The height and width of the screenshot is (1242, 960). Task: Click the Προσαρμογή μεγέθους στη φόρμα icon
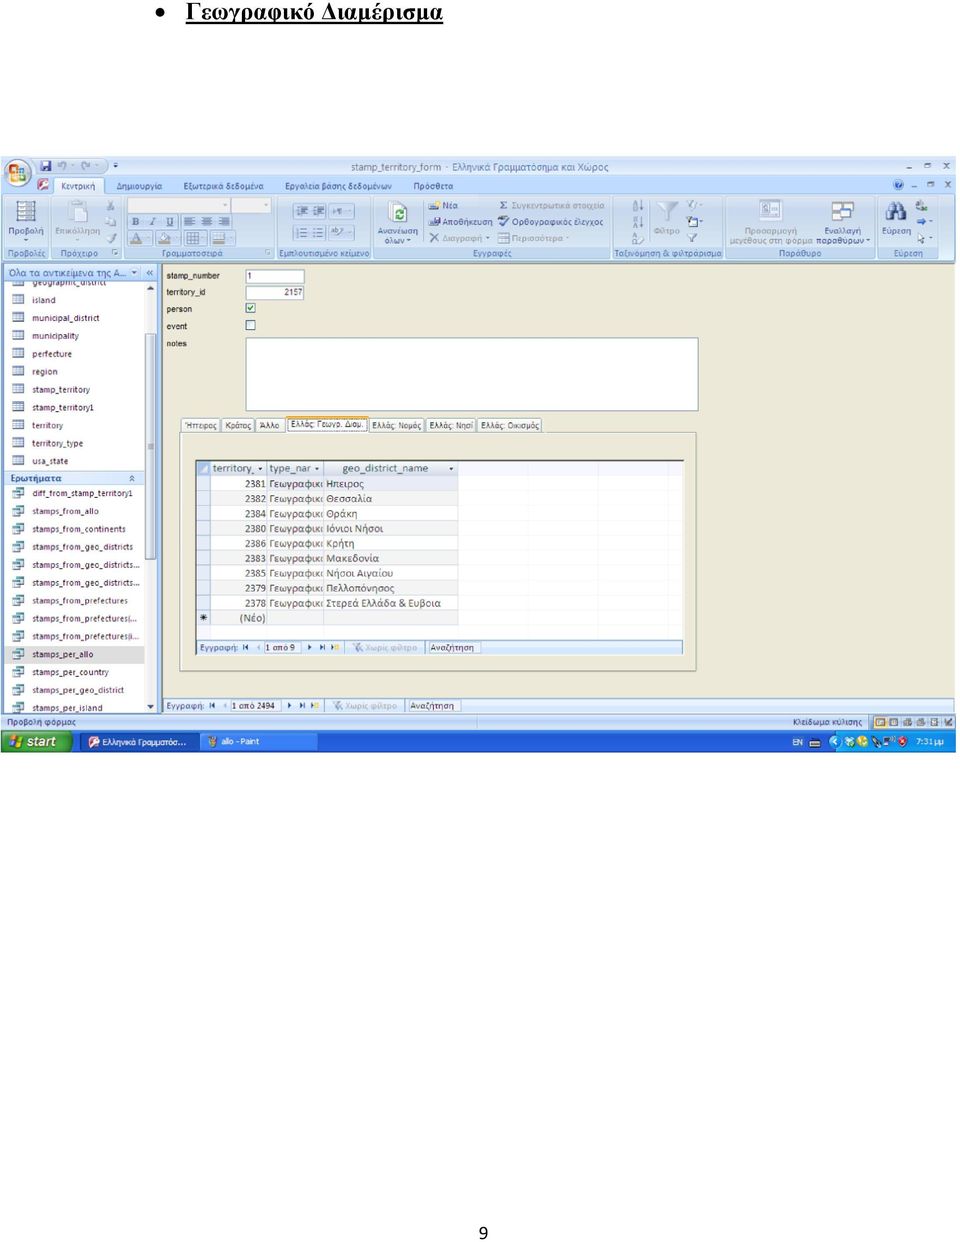pyautogui.click(x=770, y=210)
